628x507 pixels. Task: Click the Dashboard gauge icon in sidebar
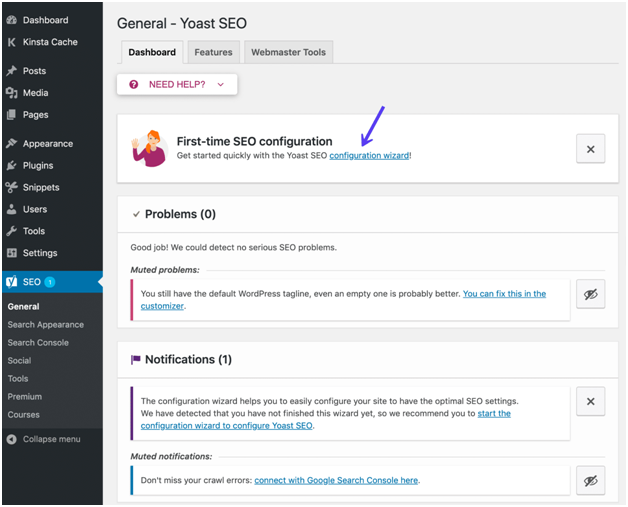(12, 20)
